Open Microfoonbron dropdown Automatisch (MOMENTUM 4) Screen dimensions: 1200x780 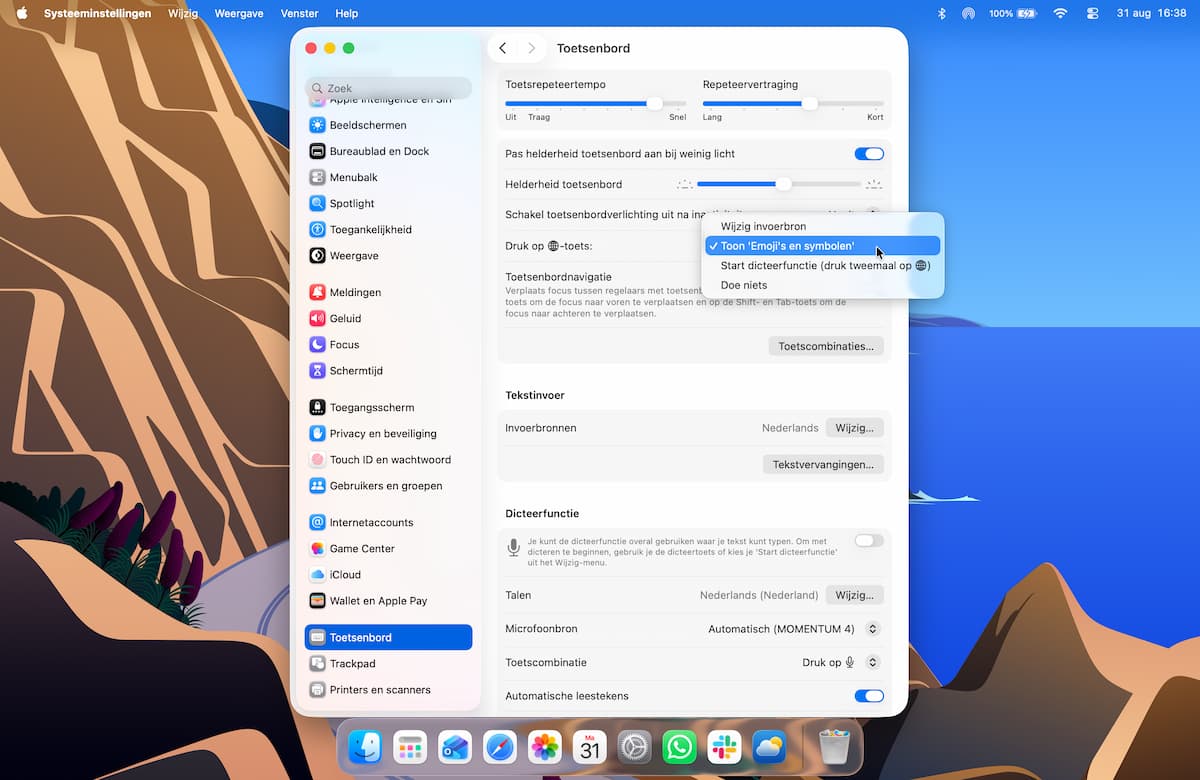pos(794,629)
